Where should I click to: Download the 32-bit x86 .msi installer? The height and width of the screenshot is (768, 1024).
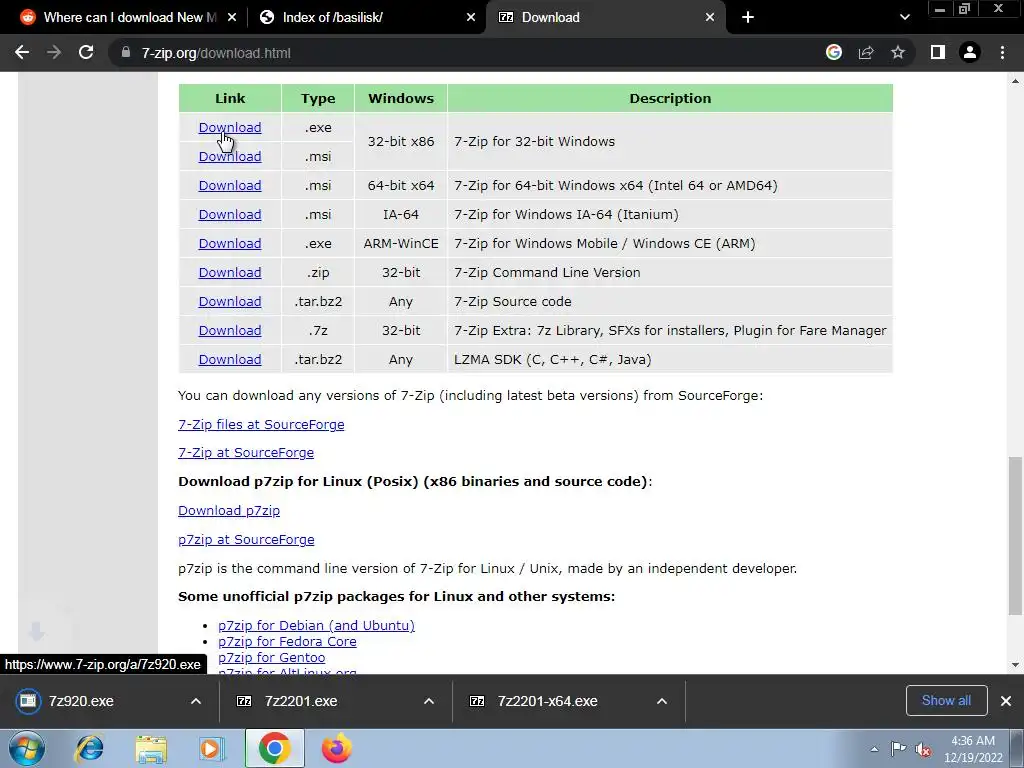pos(230,156)
